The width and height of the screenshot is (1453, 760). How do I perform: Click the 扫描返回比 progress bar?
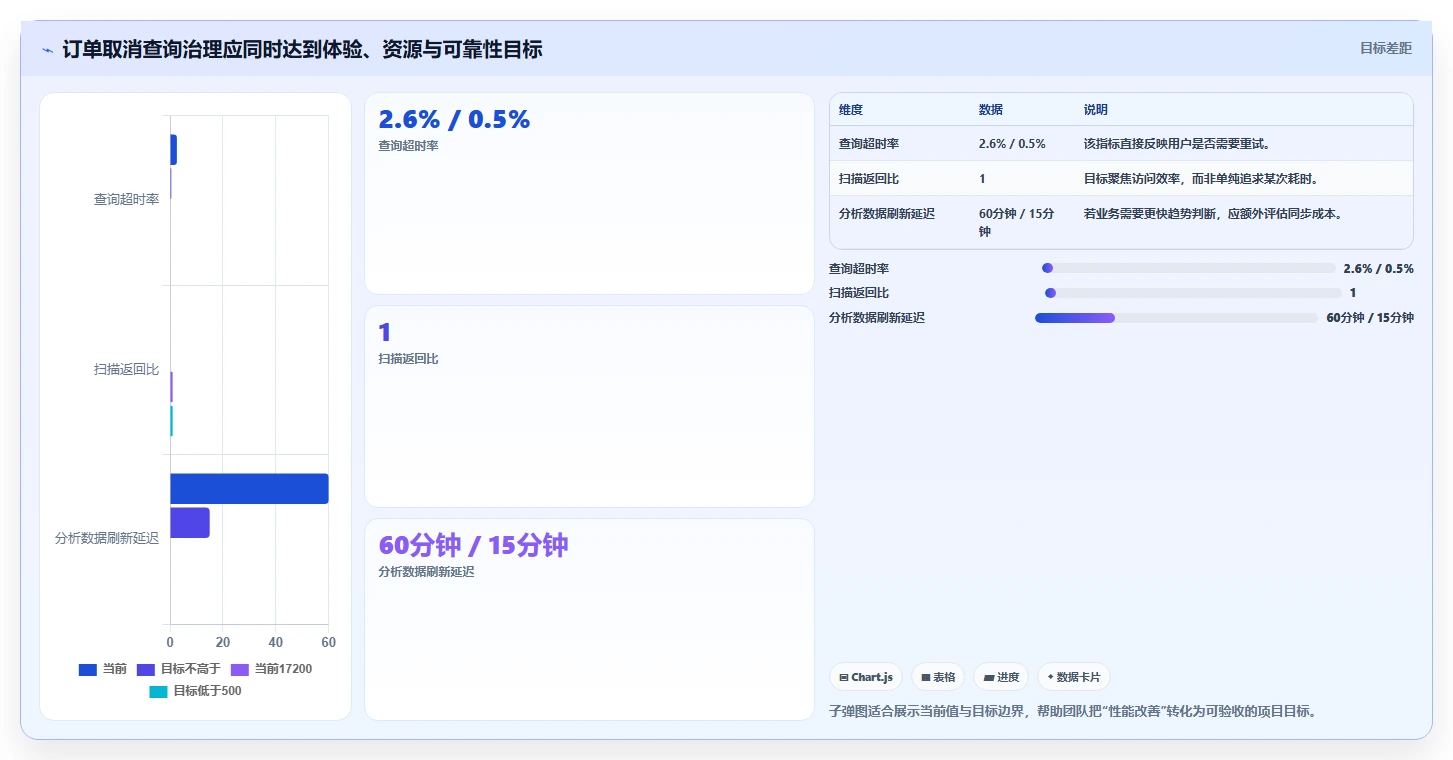1193,293
